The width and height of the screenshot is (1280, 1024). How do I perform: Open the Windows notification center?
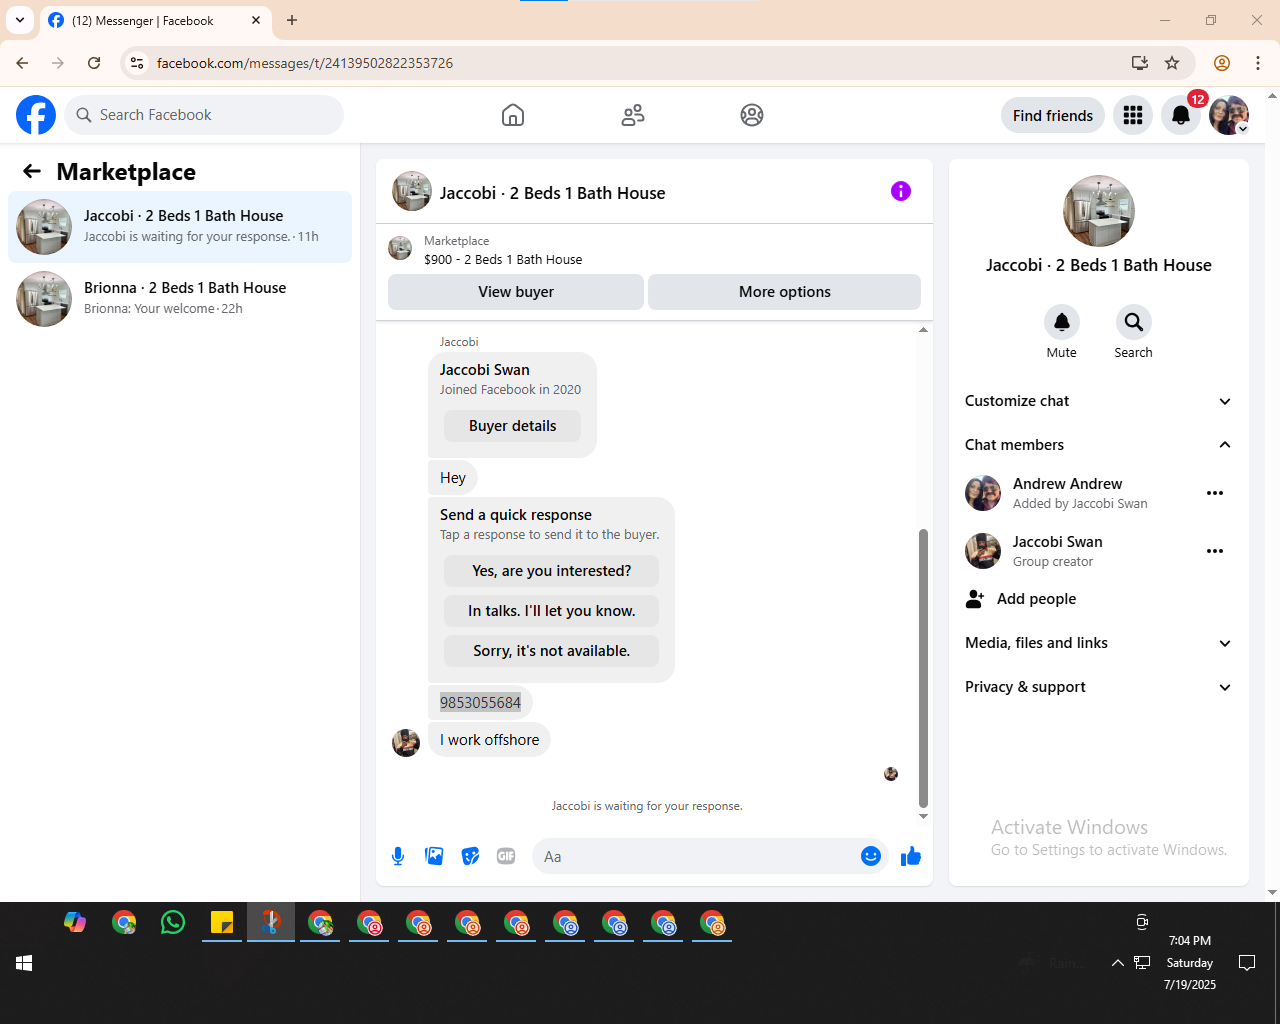pos(1247,963)
